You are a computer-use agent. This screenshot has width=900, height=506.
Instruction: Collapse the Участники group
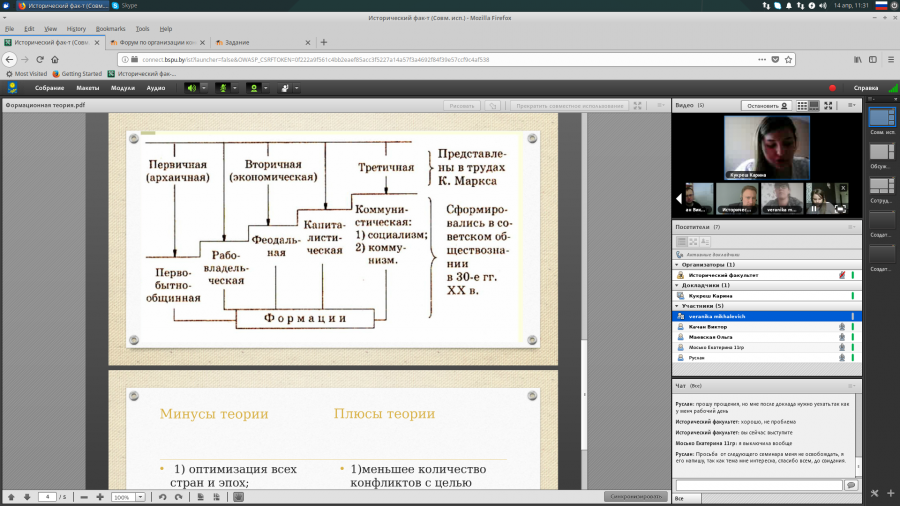[x=677, y=306]
